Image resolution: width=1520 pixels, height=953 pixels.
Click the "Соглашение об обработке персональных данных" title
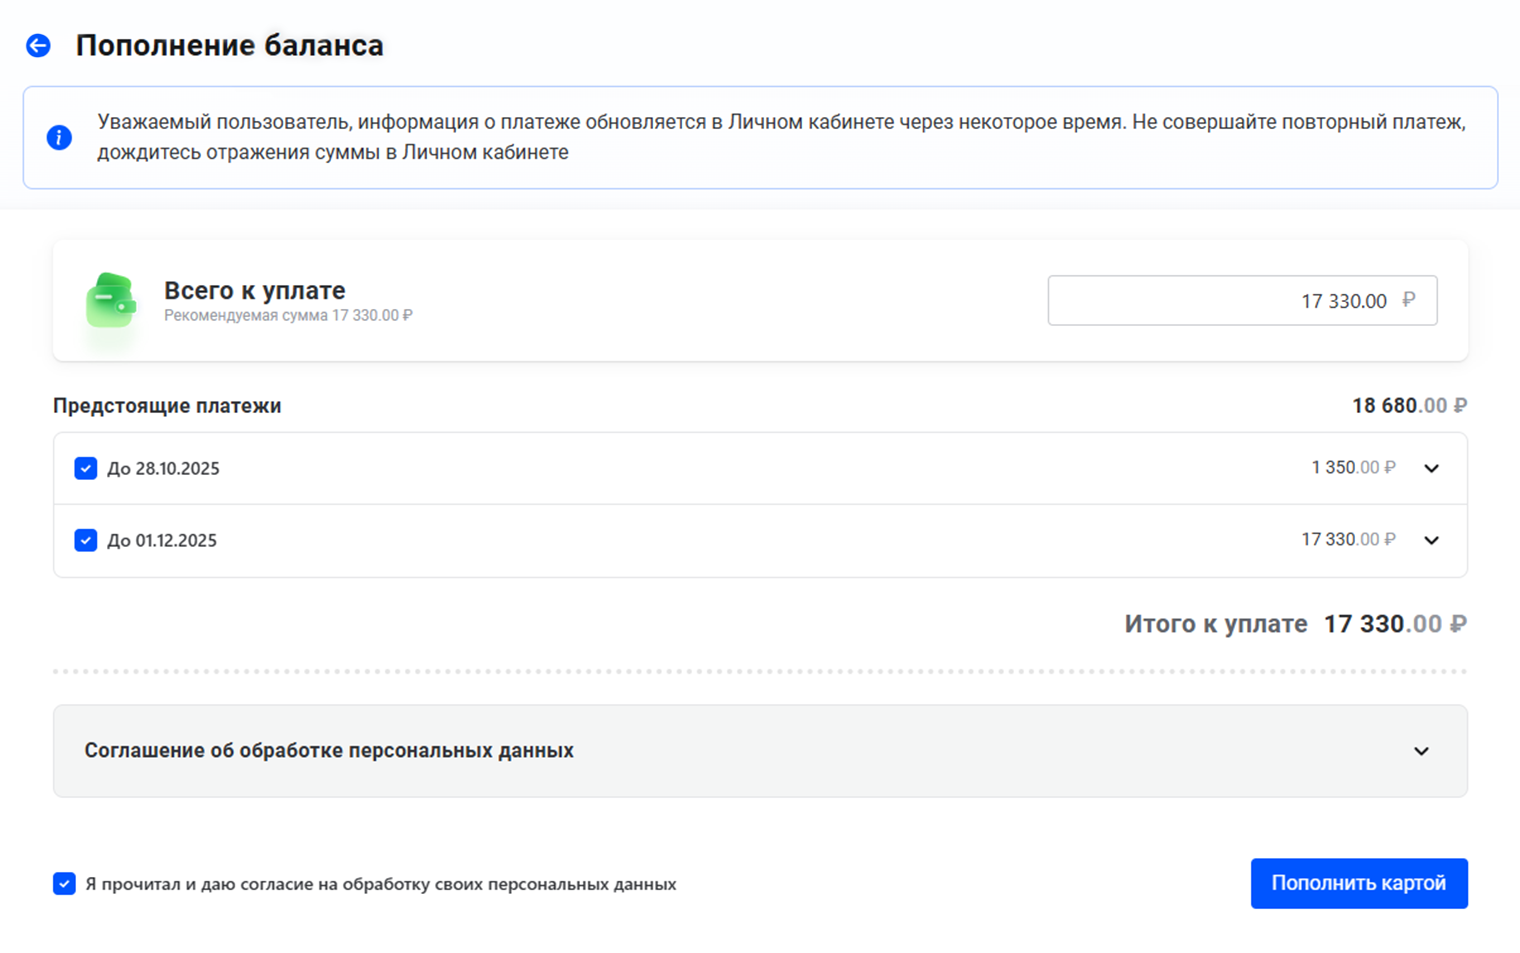[329, 751]
